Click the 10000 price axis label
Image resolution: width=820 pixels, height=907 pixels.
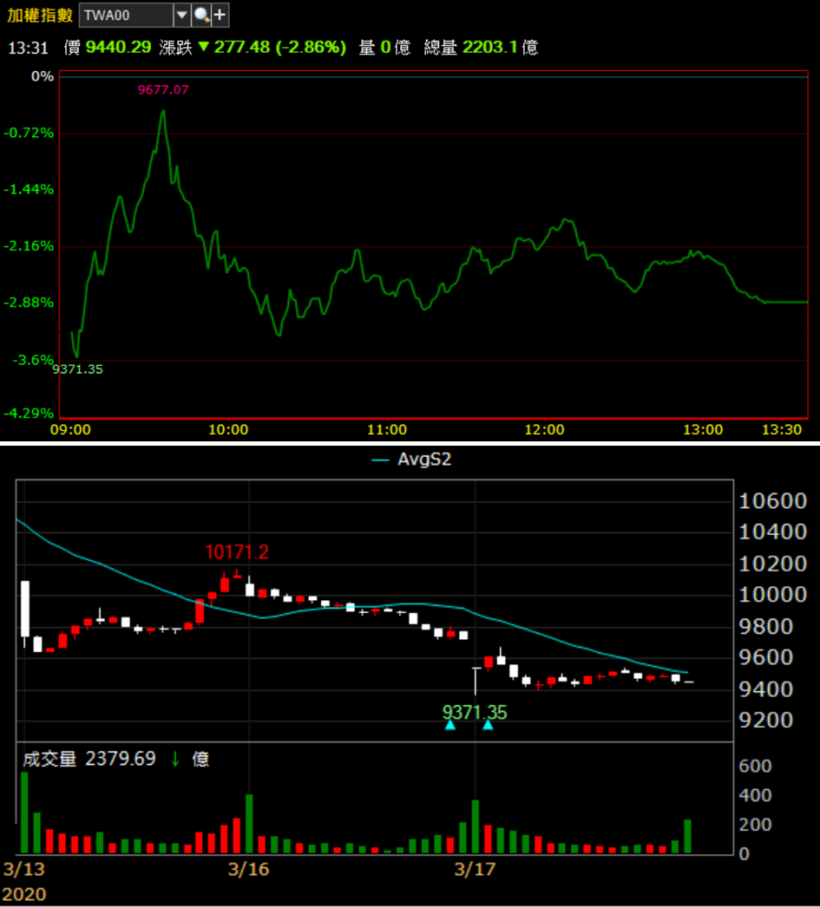click(x=773, y=595)
